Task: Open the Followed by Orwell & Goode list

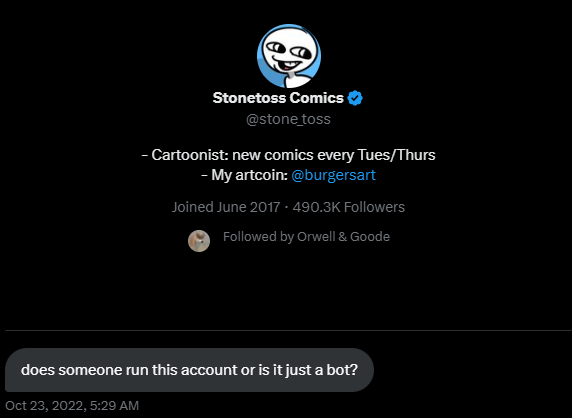Action: click(306, 237)
